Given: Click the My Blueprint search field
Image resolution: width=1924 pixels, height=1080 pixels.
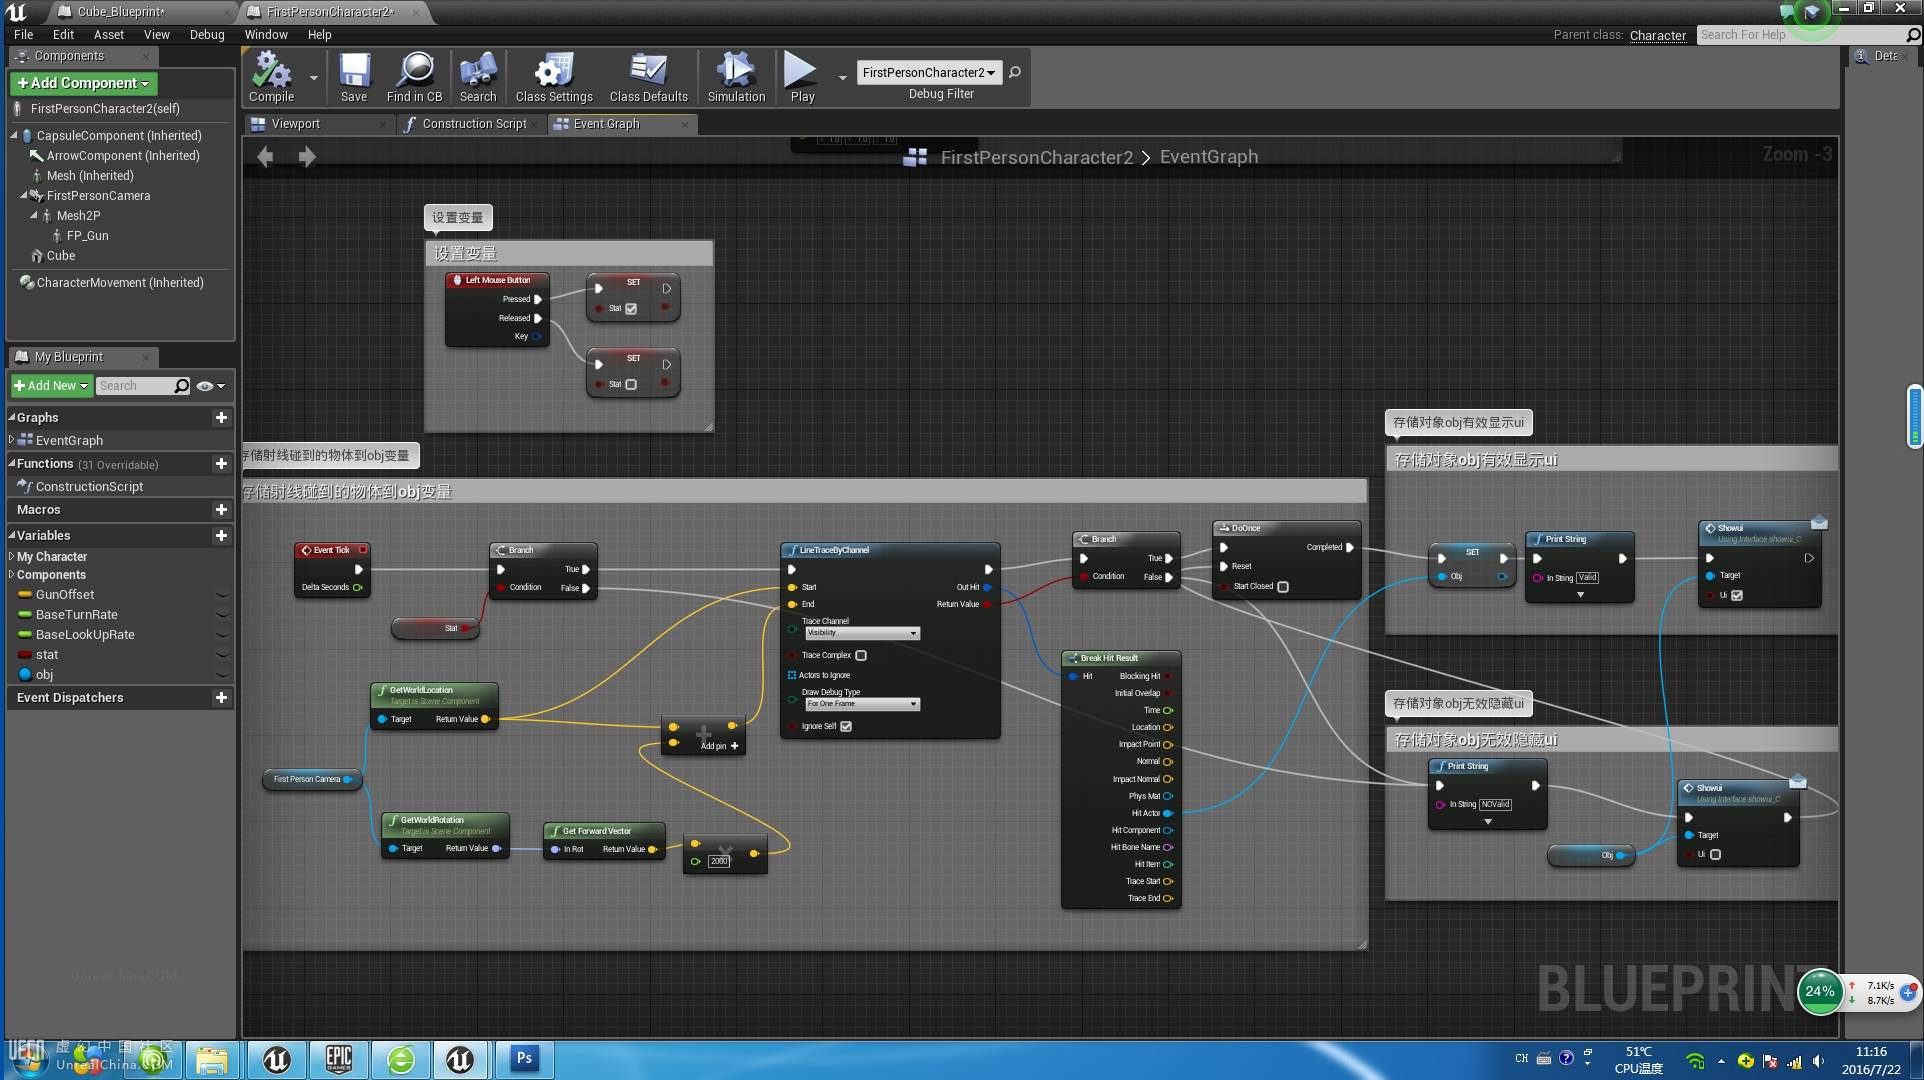Looking at the screenshot, I should (134, 386).
